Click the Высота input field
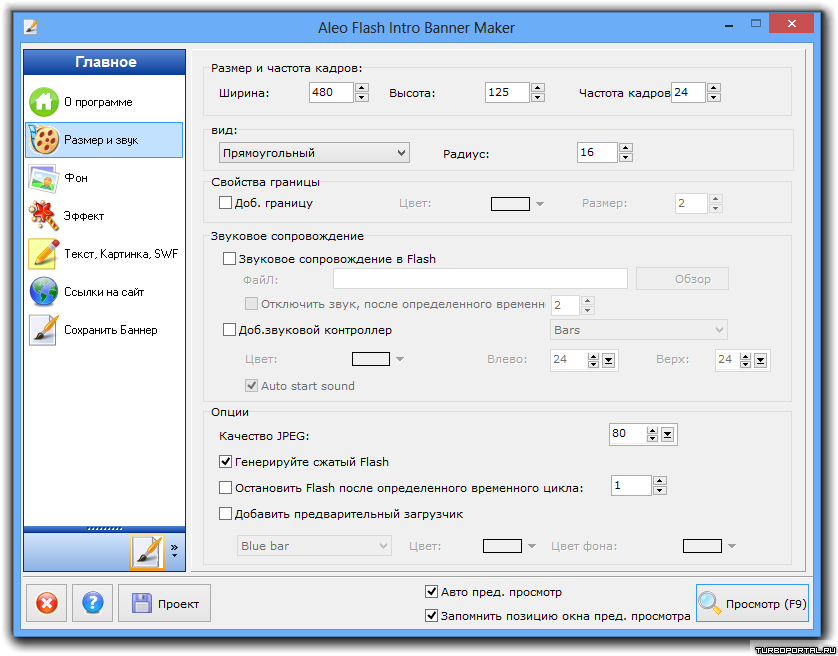The height and width of the screenshot is (656, 838). (507, 92)
